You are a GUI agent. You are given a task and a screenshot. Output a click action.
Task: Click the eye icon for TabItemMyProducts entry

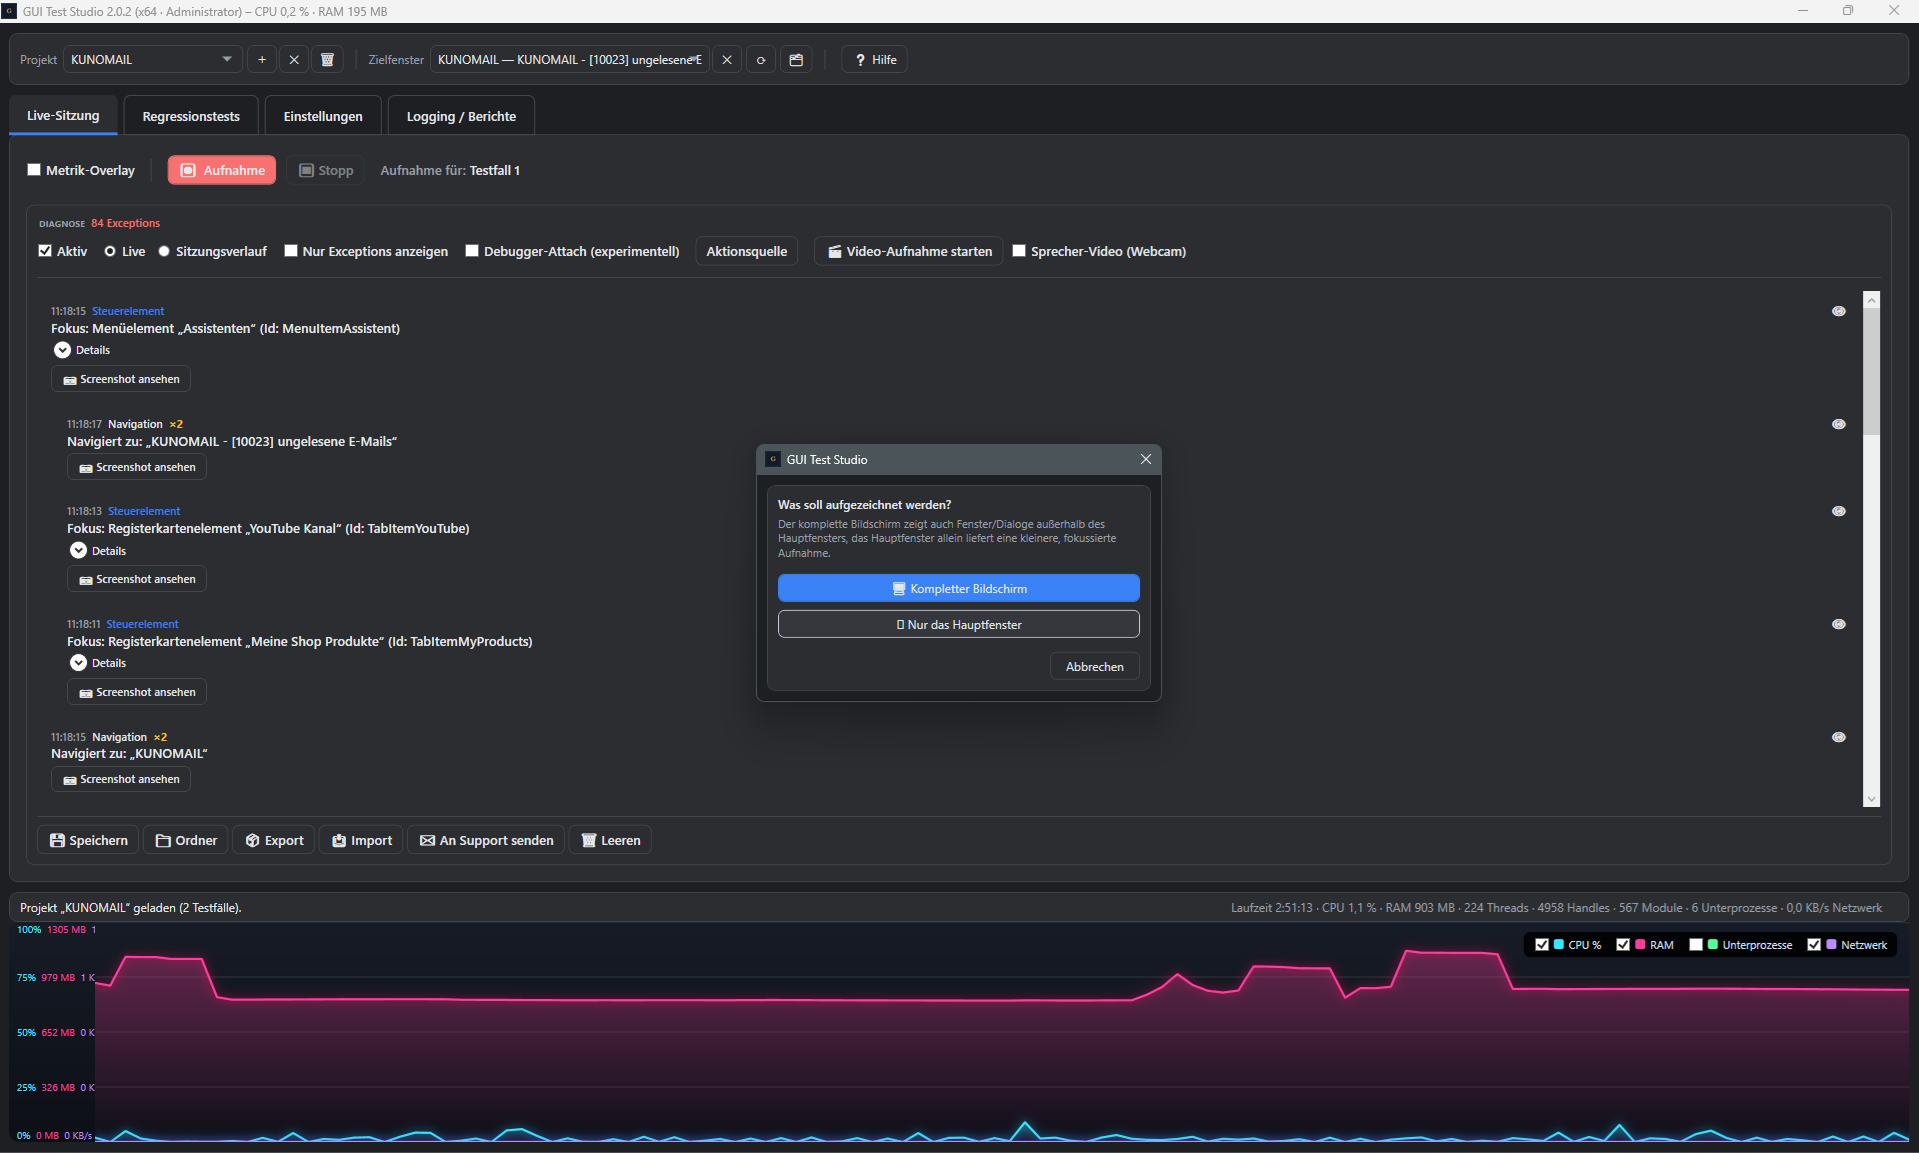(1838, 624)
